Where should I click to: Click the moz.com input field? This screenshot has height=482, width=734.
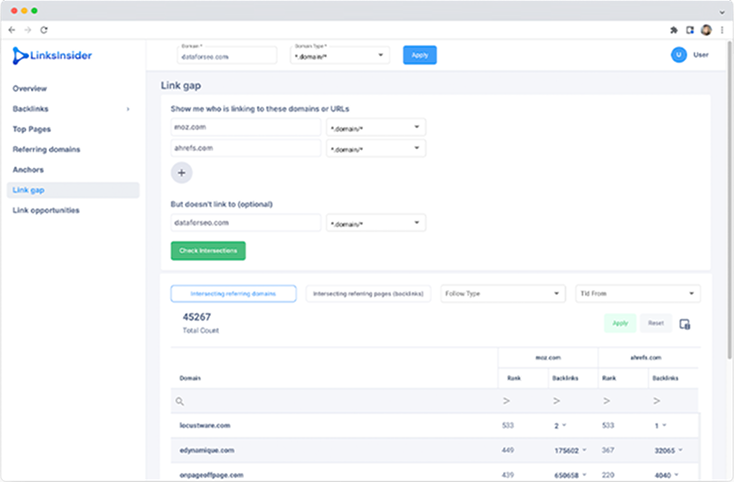(246, 127)
